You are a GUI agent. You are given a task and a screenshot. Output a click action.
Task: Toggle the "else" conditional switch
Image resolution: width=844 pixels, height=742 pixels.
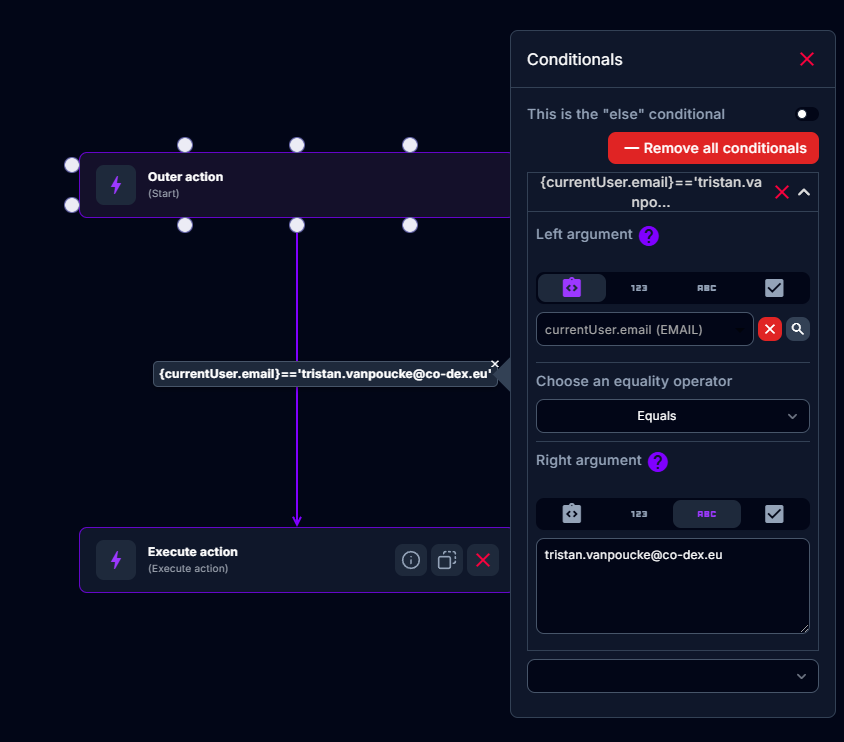806,114
